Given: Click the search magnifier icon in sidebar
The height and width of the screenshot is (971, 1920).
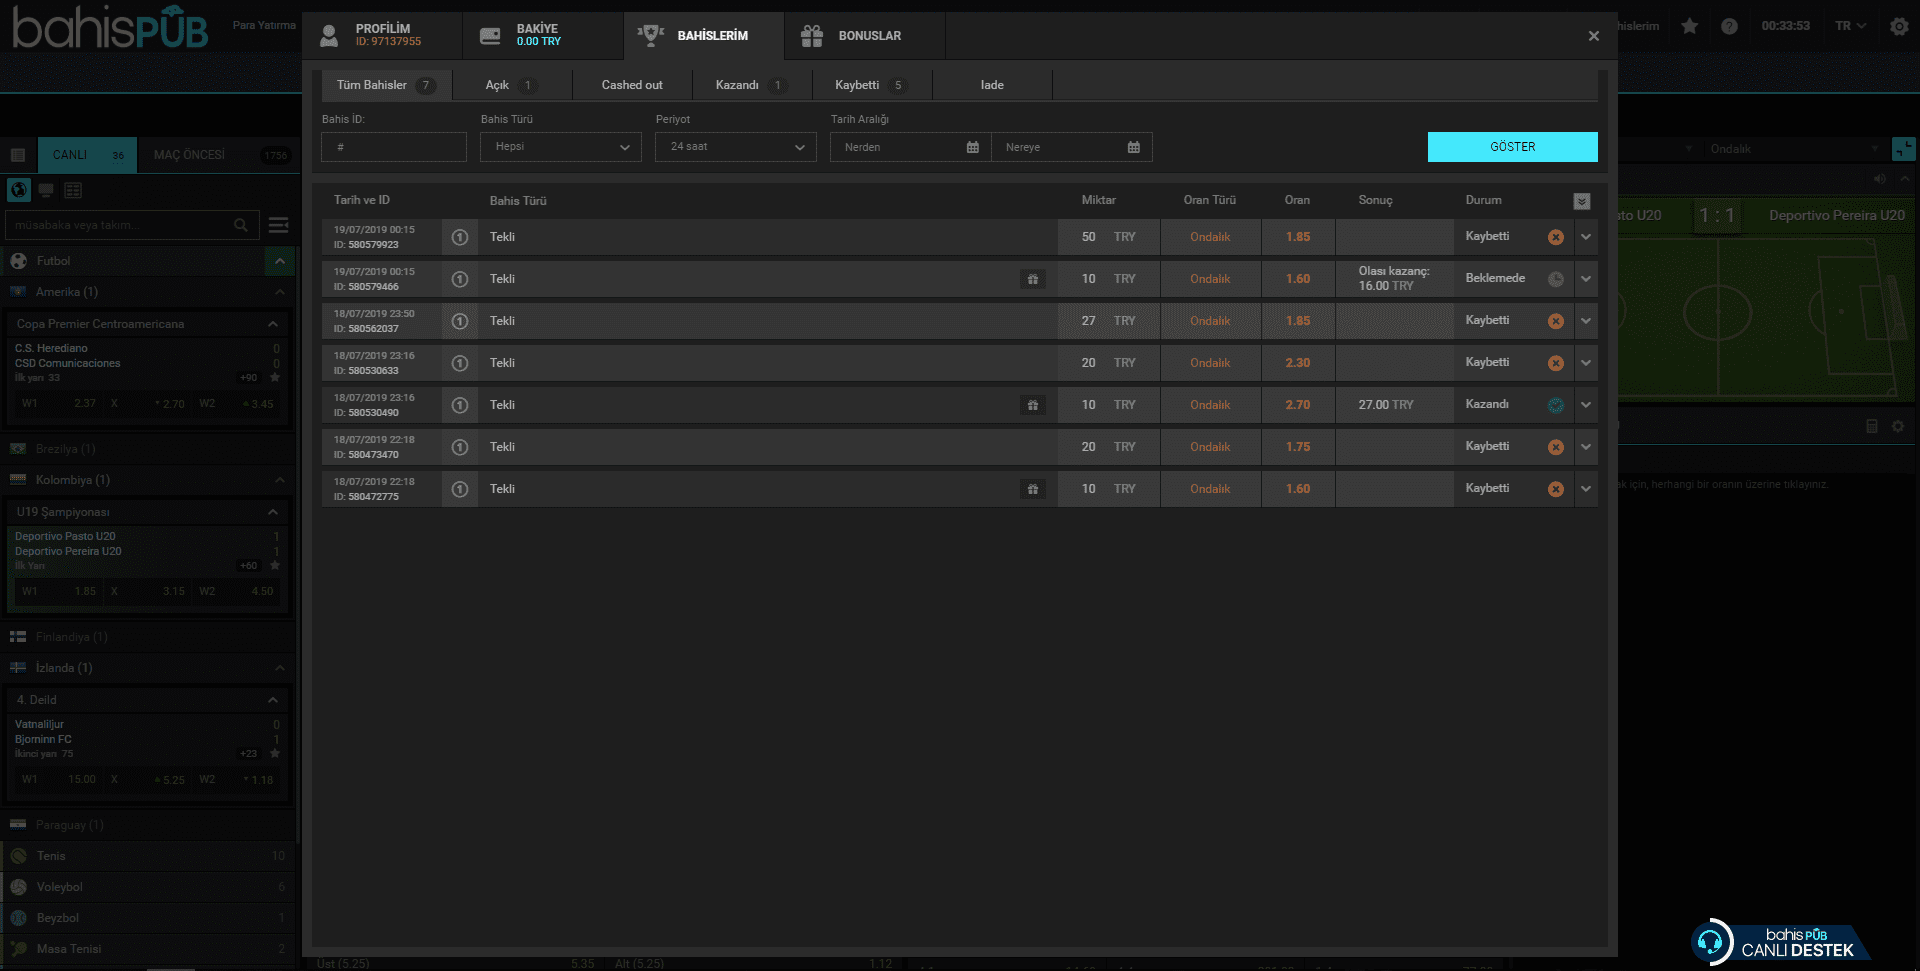Looking at the screenshot, I should click(241, 225).
